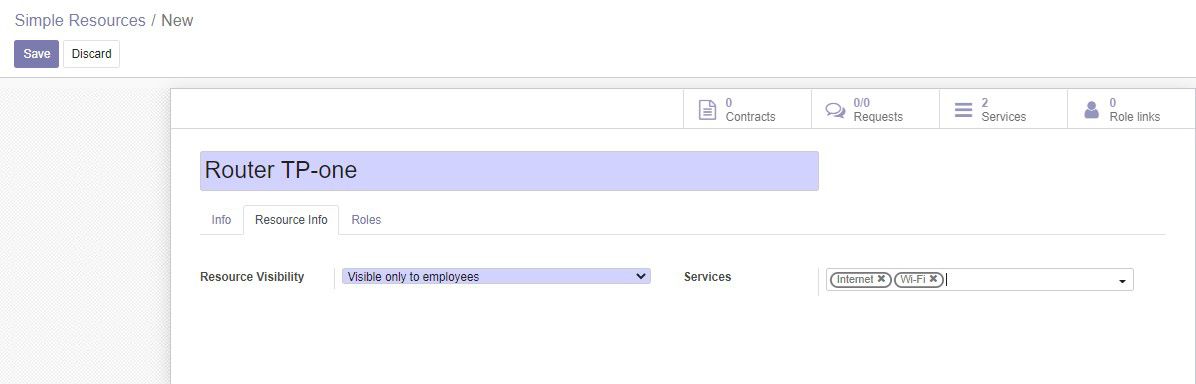Expand the Services dropdown arrow

click(1122, 282)
